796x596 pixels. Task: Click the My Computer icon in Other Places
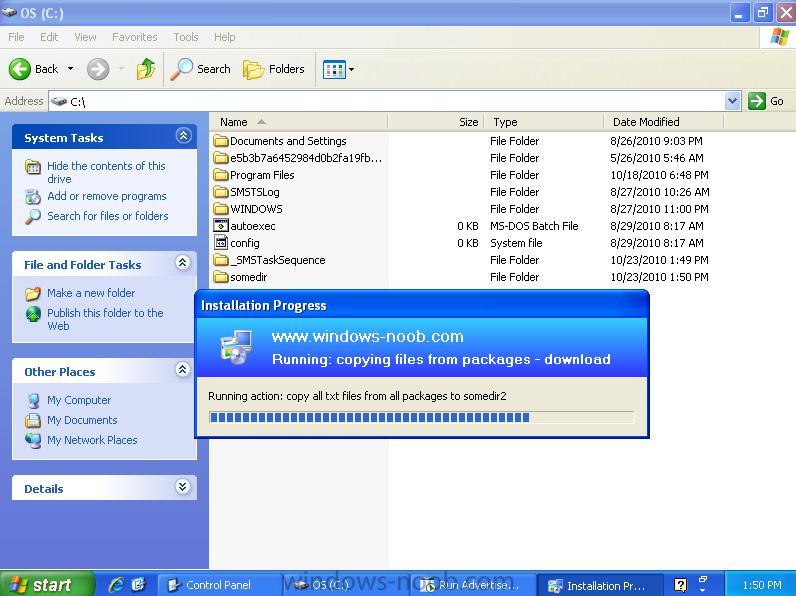34,401
